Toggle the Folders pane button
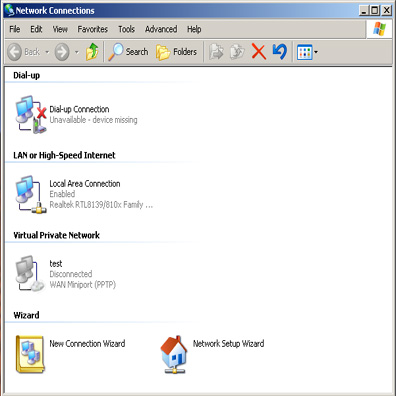396x396 pixels. (176, 52)
